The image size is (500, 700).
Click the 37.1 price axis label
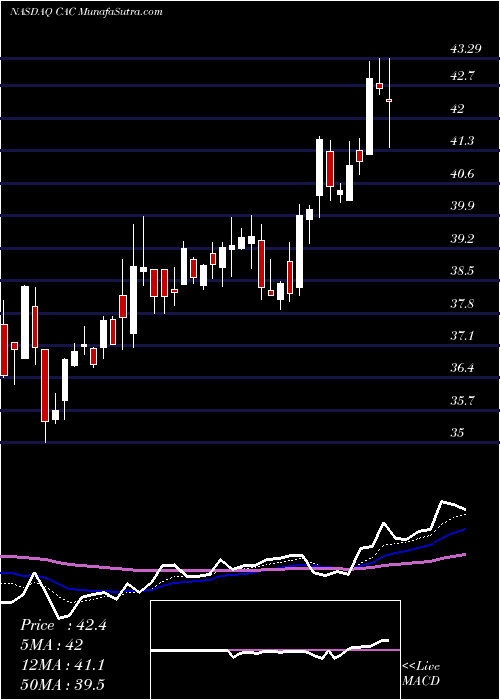[x=462, y=336]
